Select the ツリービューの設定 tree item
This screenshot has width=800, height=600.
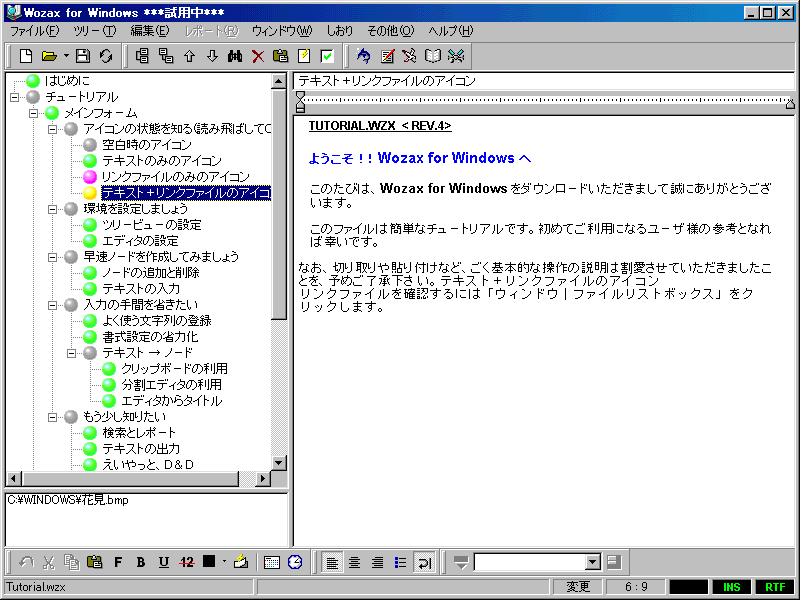pos(152,225)
